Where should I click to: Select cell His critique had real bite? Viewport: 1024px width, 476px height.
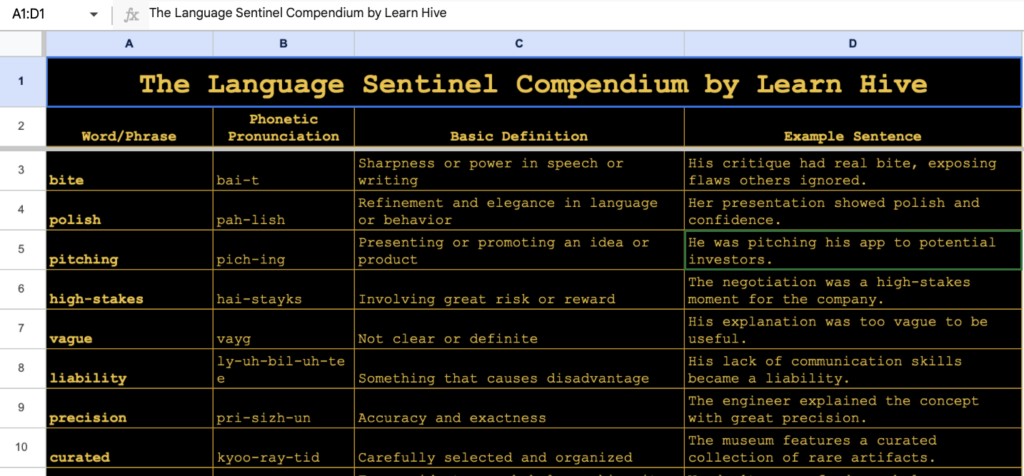853,171
